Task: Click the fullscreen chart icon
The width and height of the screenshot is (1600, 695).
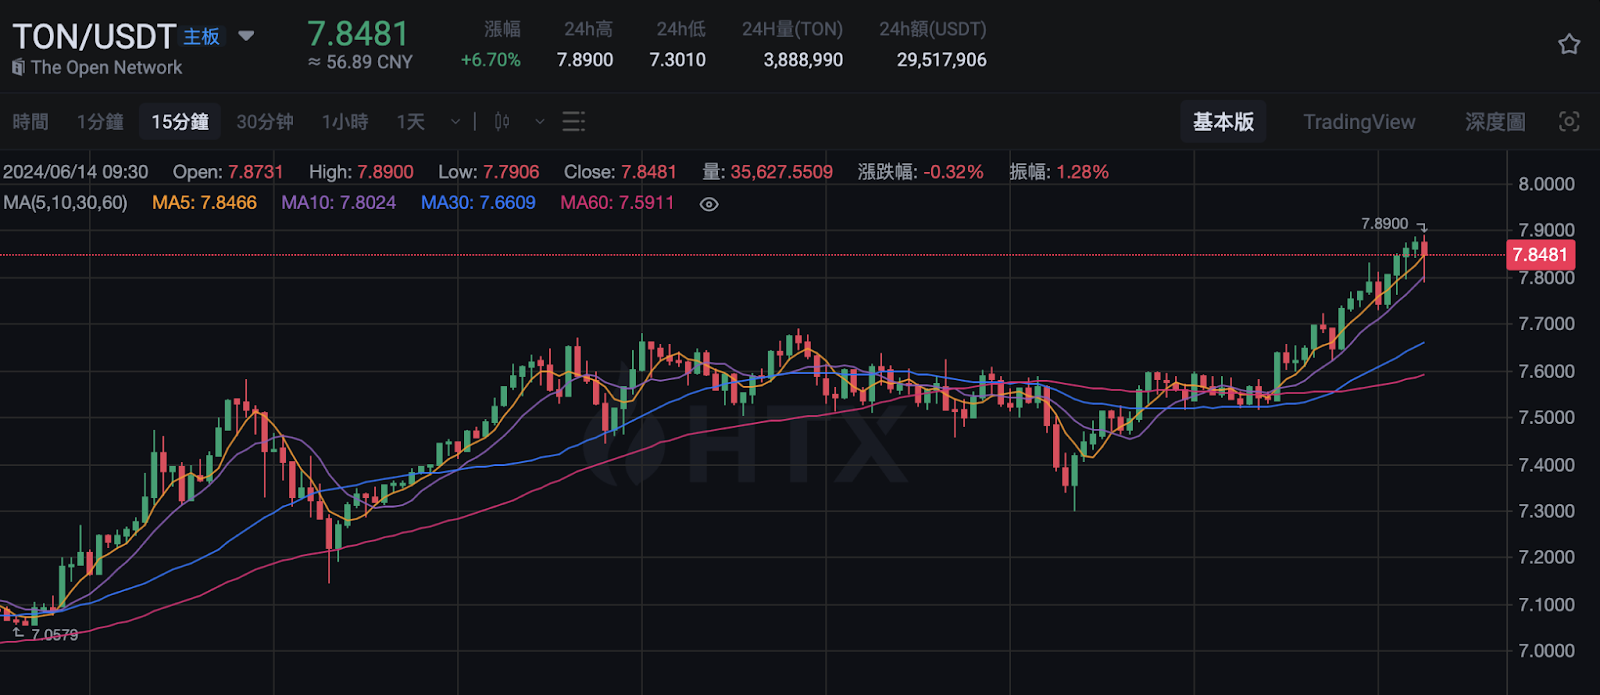Action: pyautogui.click(x=1569, y=122)
